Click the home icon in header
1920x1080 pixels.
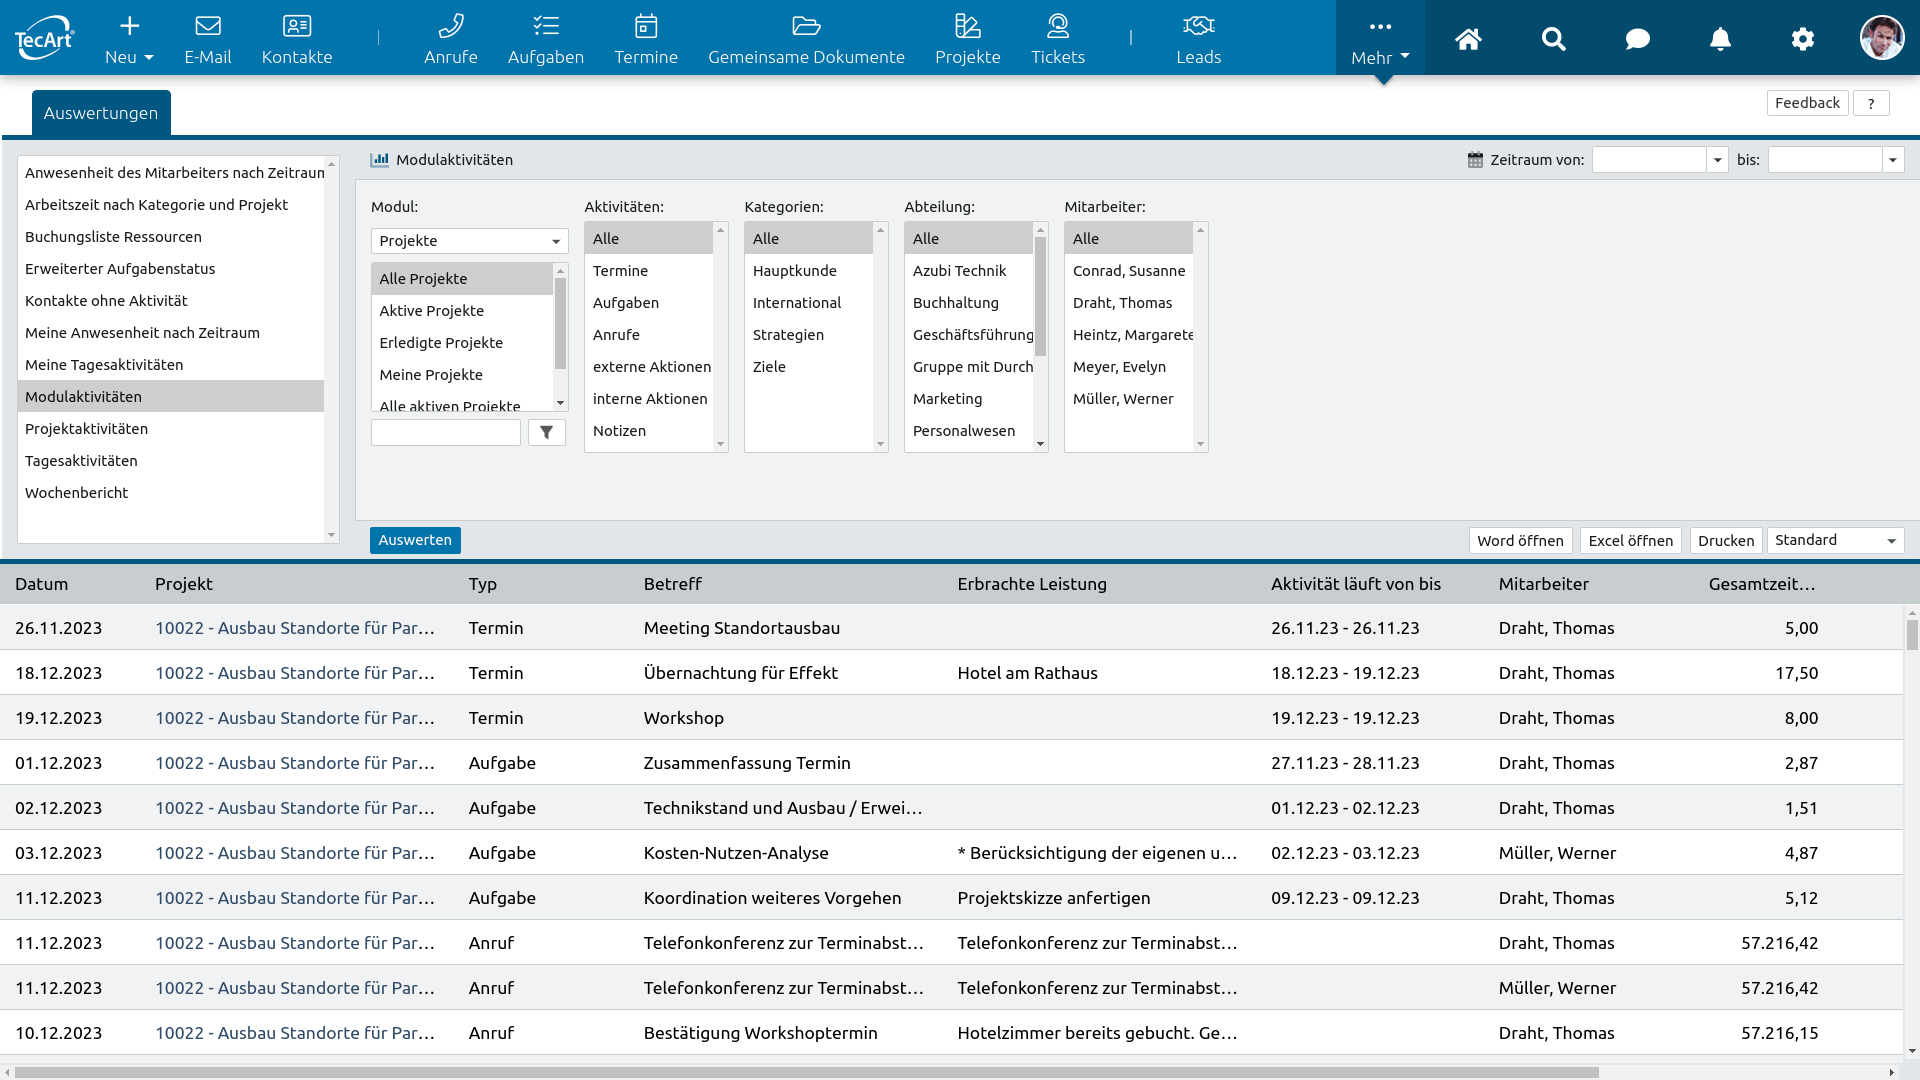pyautogui.click(x=1468, y=39)
